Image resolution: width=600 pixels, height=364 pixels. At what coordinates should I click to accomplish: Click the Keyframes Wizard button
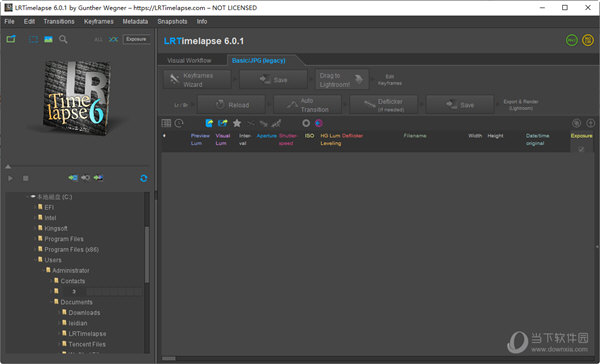pos(197,80)
